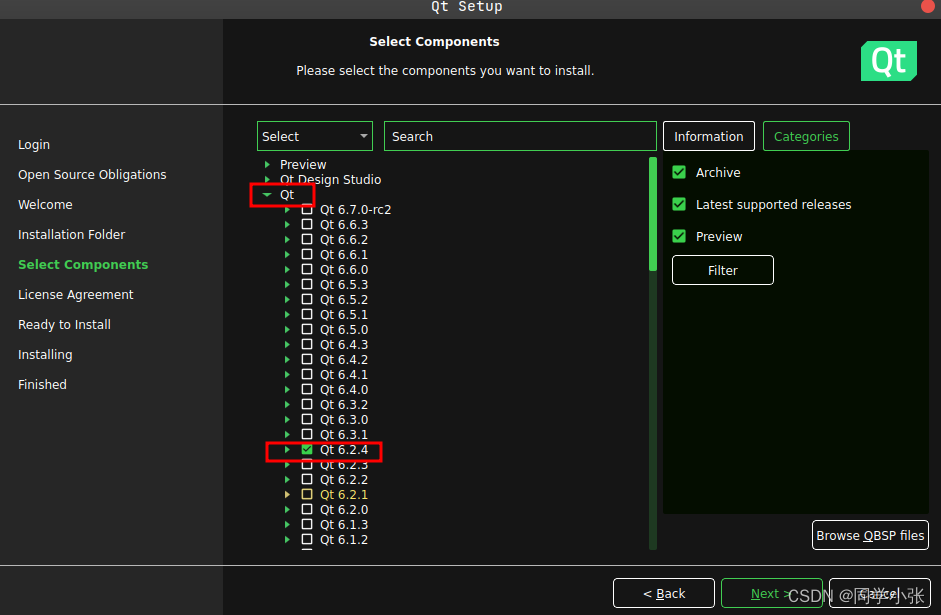Expand the Qt Design Studio node
This screenshot has height=615, width=941.
pyautogui.click(x=268, y=179)
